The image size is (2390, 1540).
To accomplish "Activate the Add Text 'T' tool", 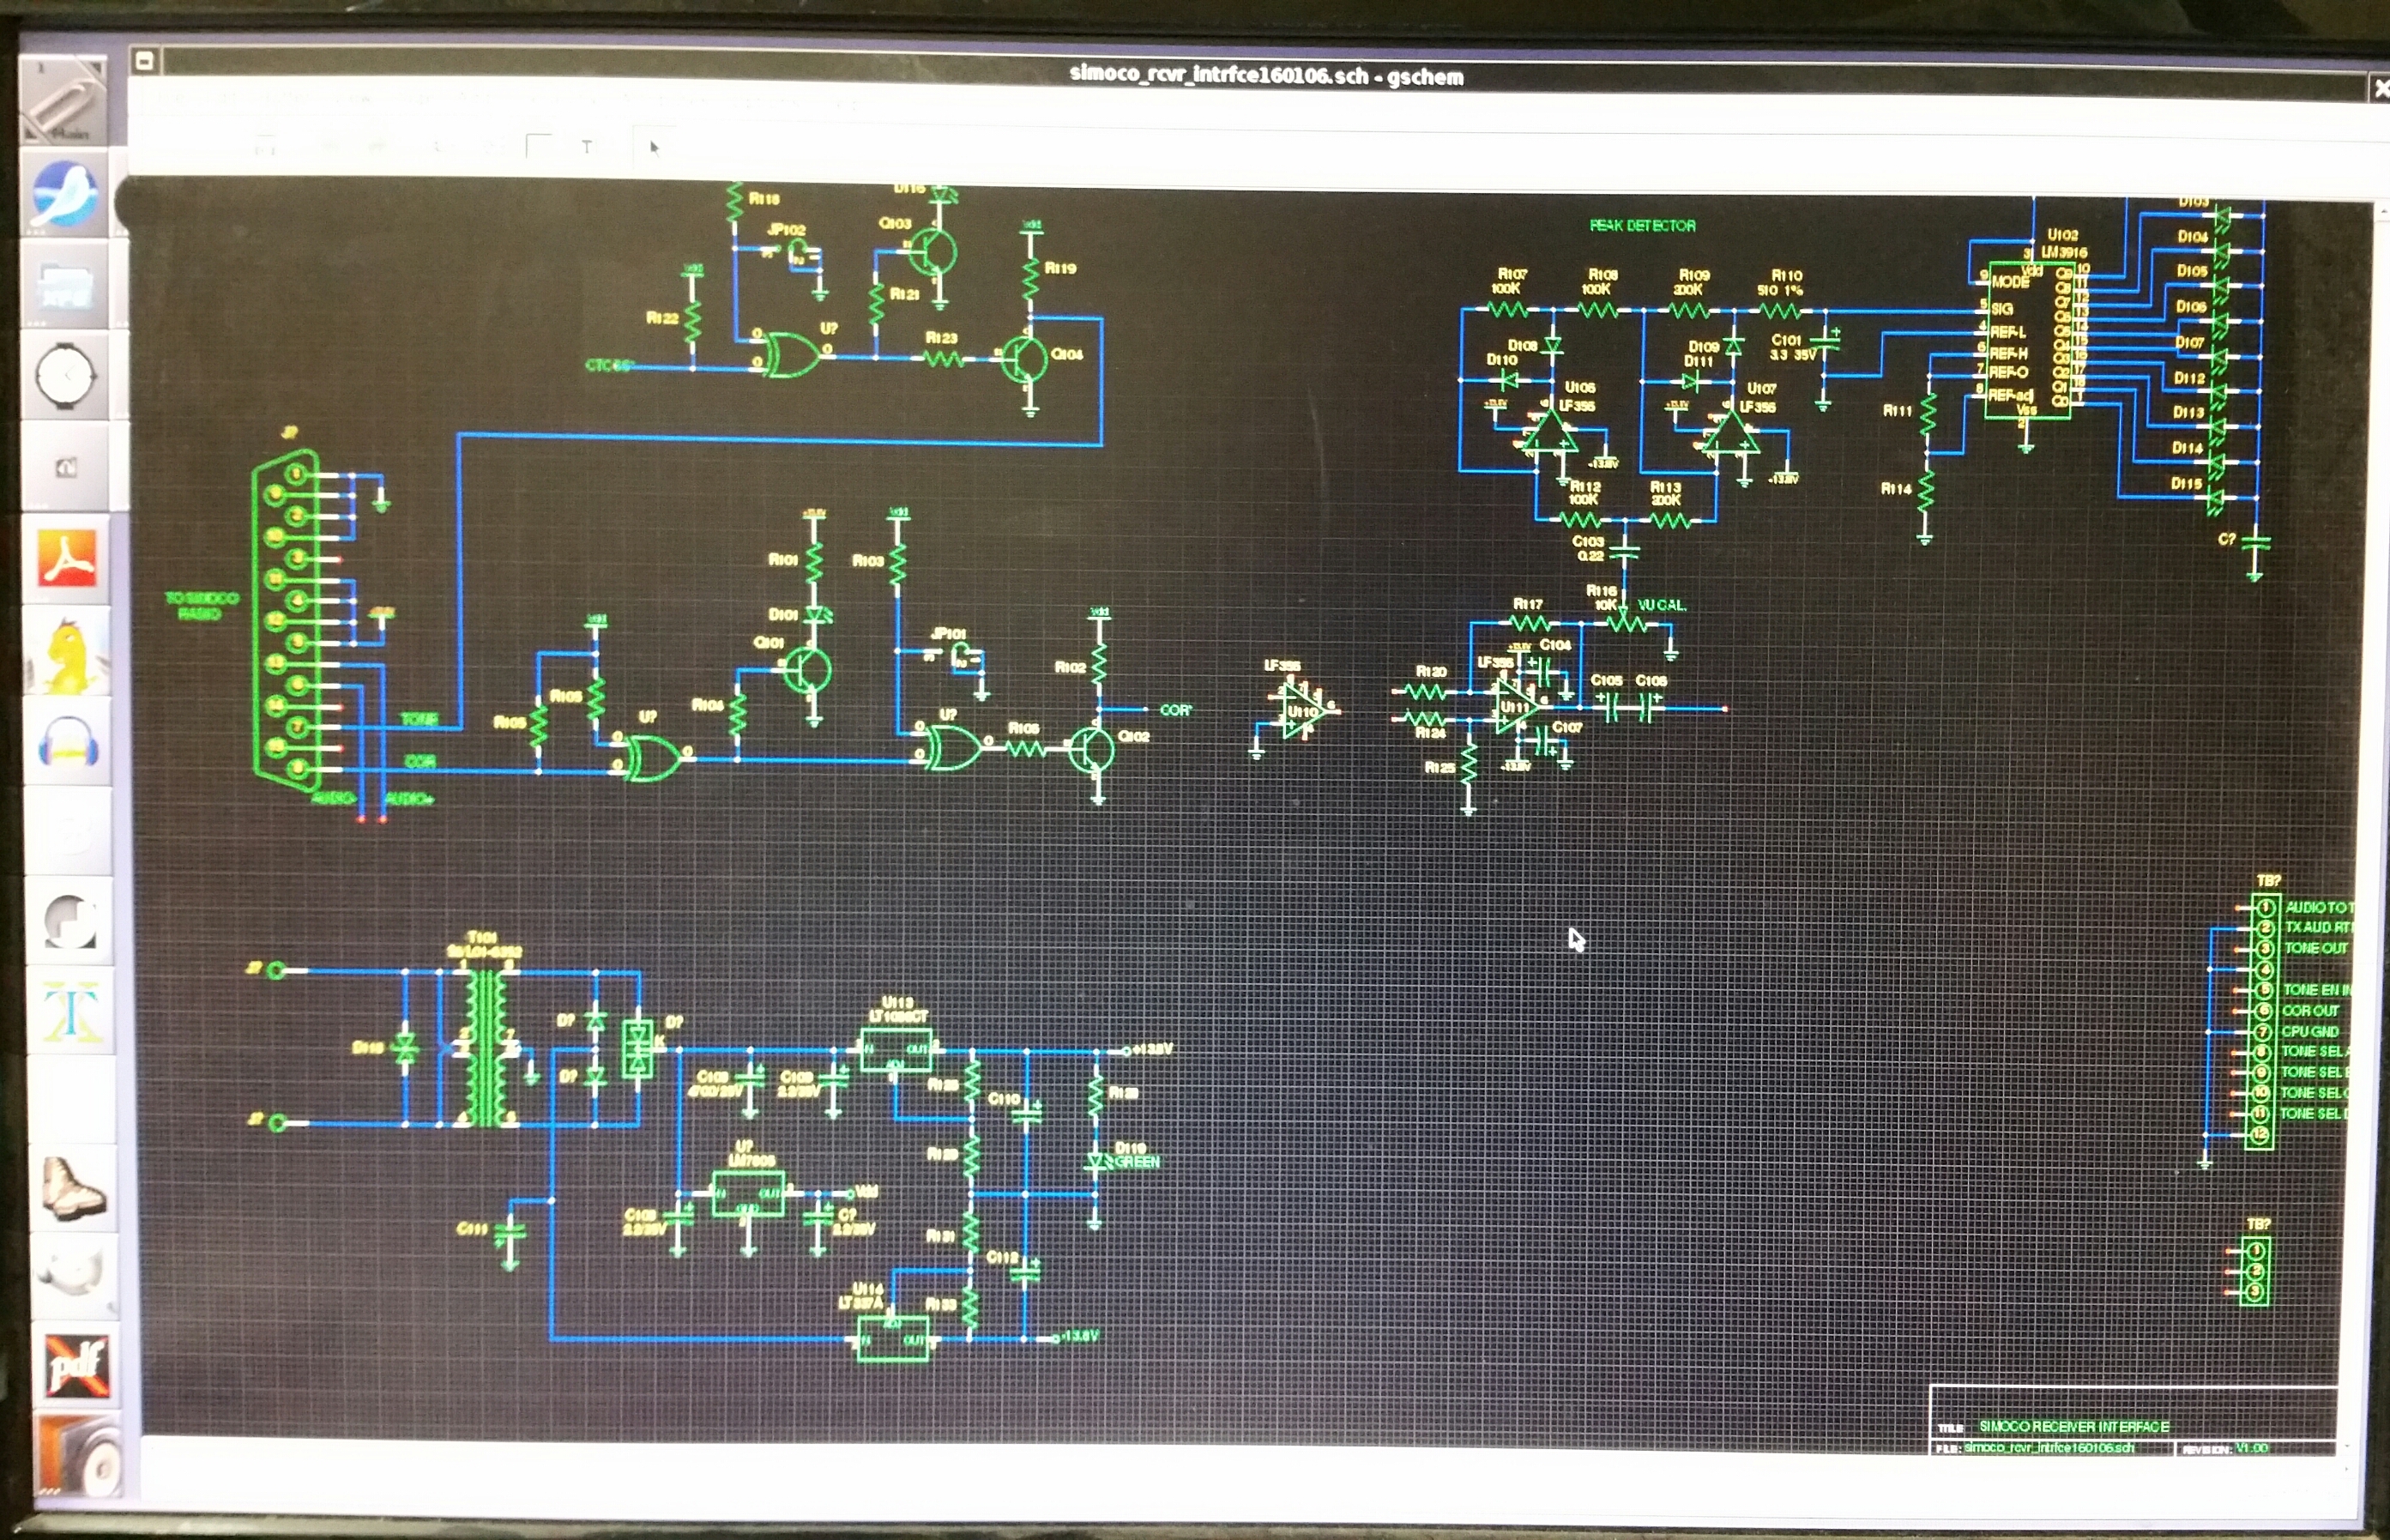I will (586, 147).
